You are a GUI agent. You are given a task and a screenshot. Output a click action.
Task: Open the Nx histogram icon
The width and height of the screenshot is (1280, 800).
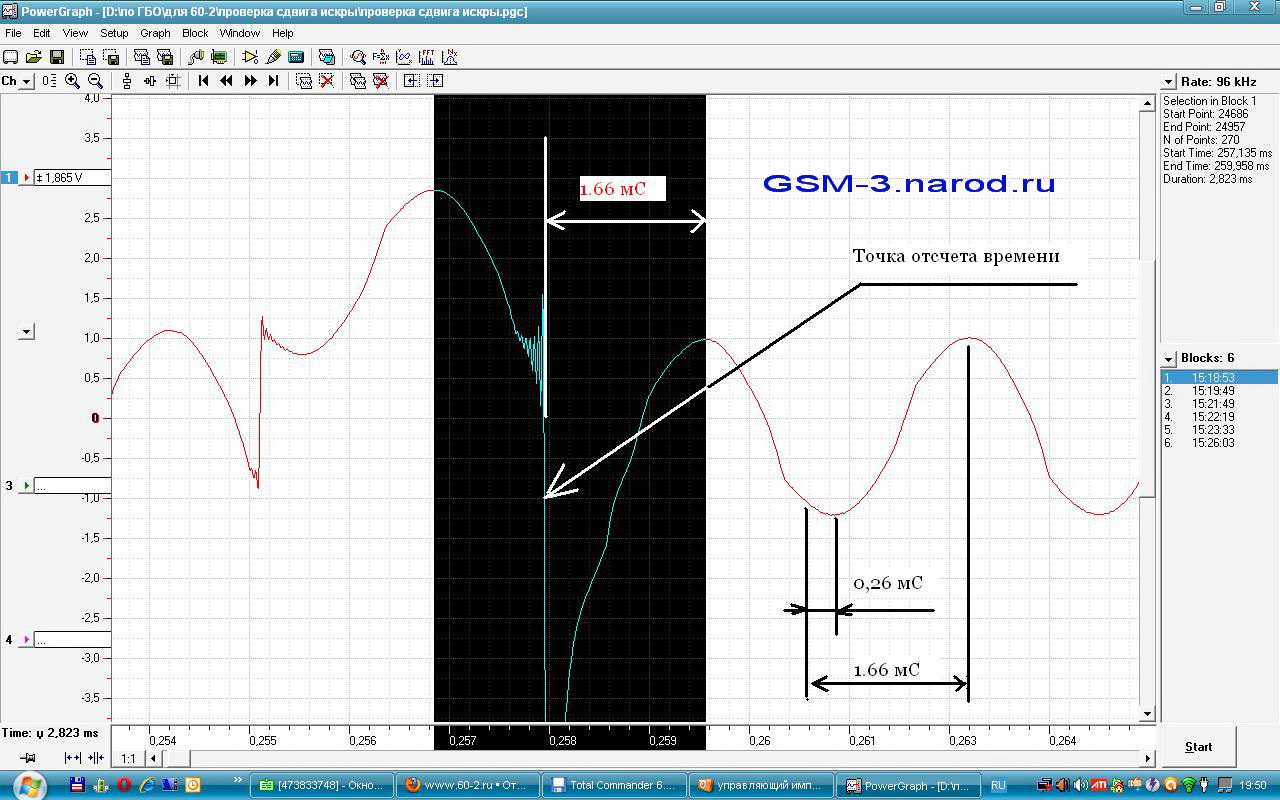(x=450, y=57)
